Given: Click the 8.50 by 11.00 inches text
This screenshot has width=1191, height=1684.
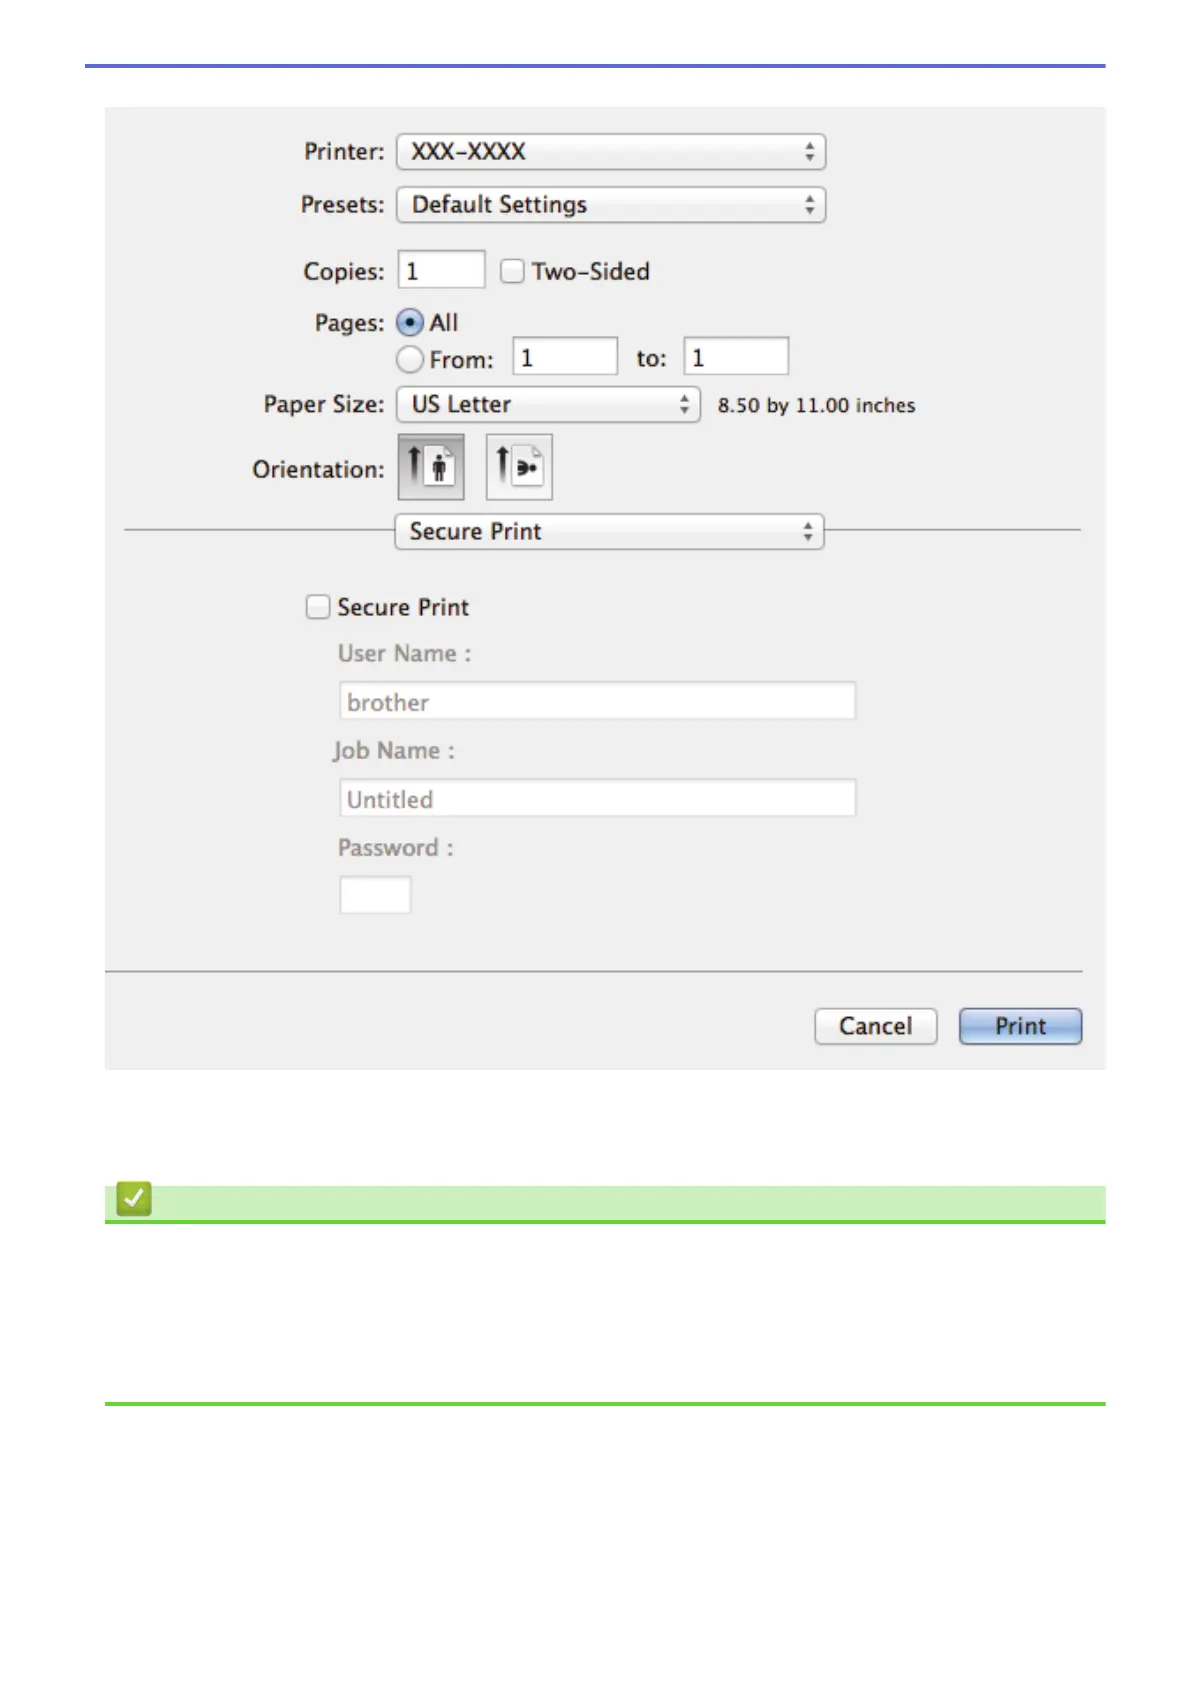Looking at the screenshot, I should (816, 406).
